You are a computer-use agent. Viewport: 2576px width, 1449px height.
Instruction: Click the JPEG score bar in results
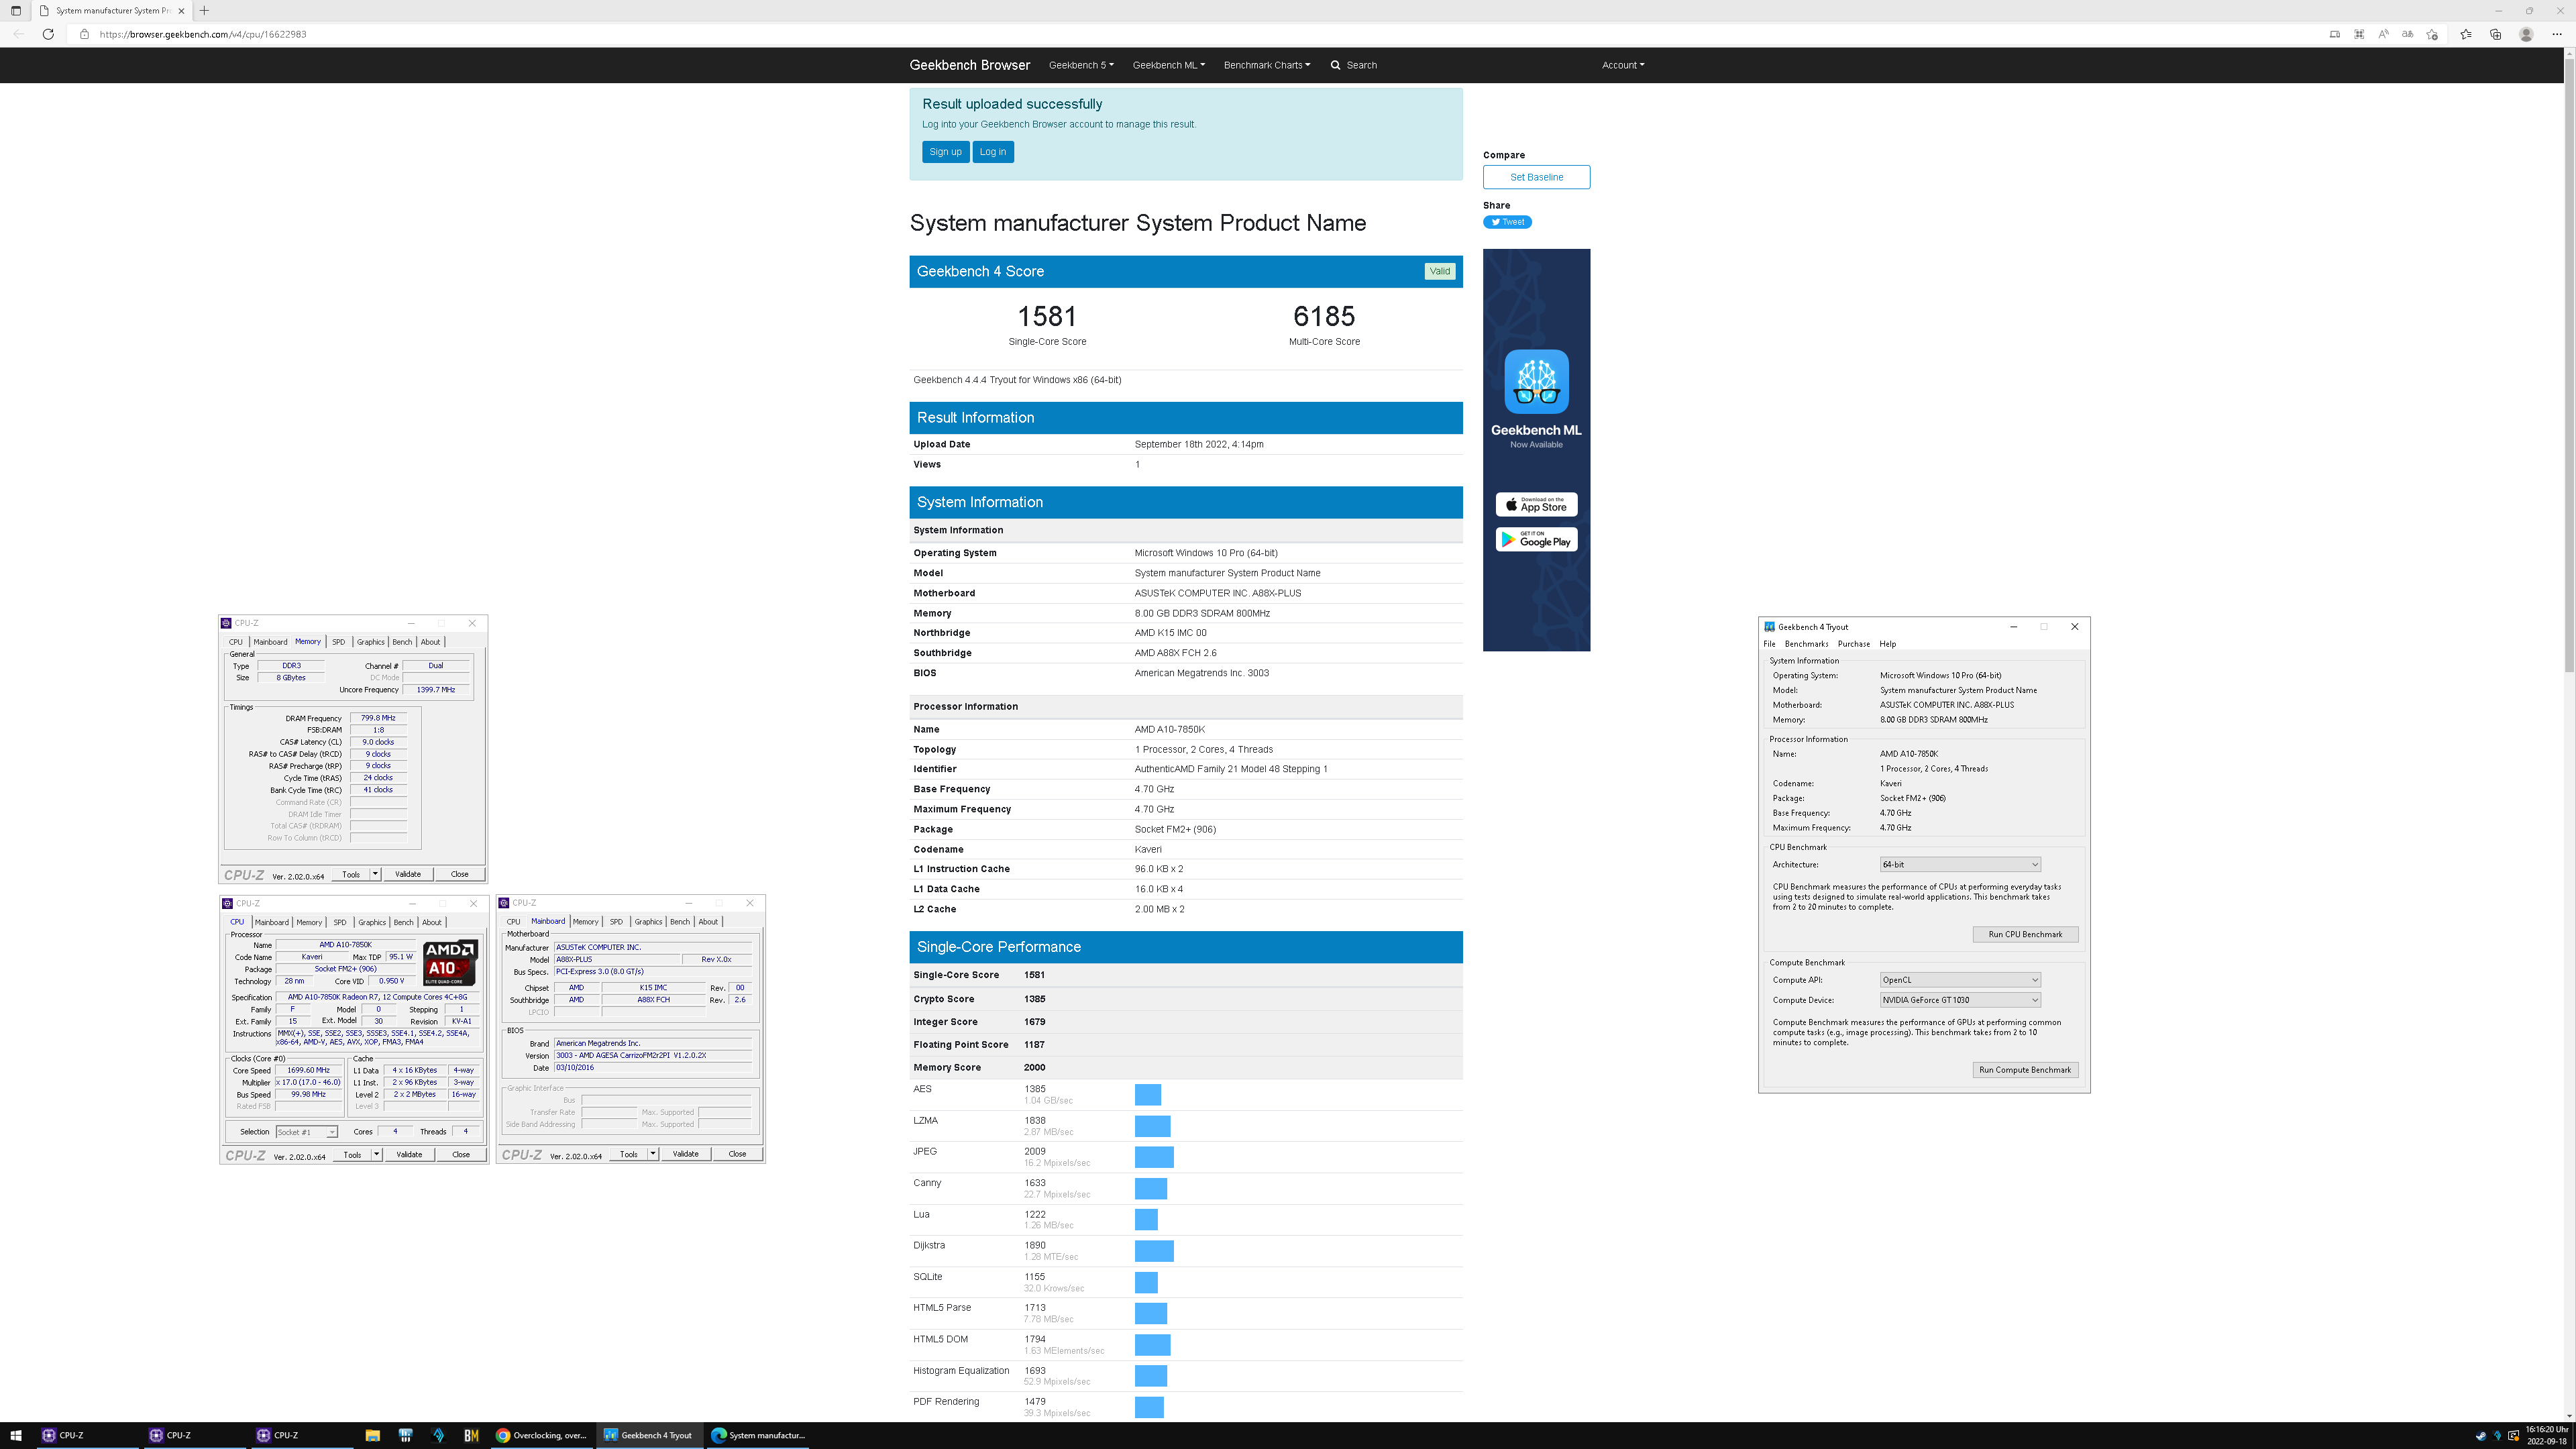tap(1154, 1157)
